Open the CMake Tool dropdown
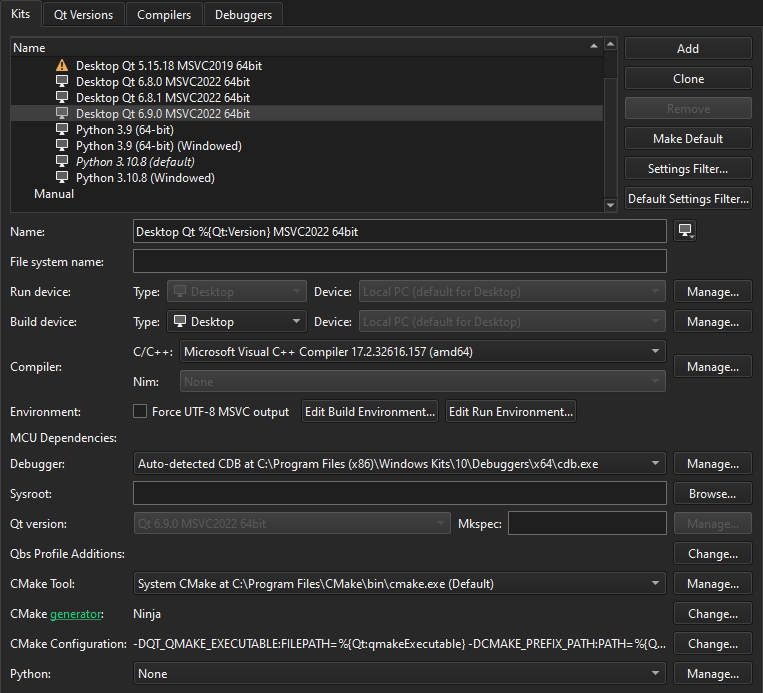Screen dimensions: 763x693 coord(399,584)
